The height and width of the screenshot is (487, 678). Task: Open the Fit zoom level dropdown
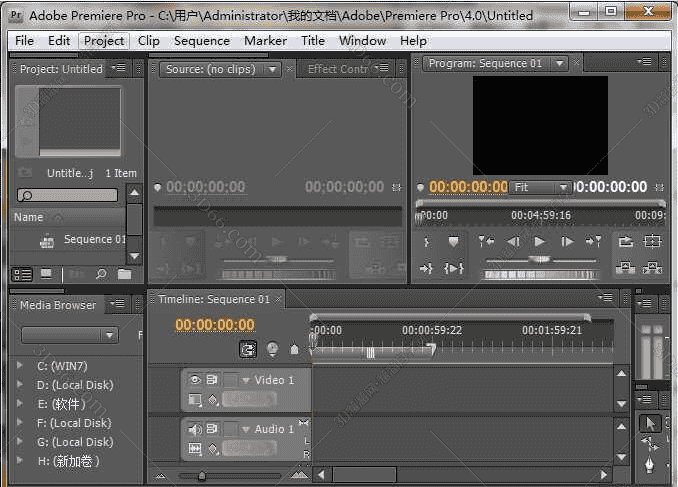[541, 187]
